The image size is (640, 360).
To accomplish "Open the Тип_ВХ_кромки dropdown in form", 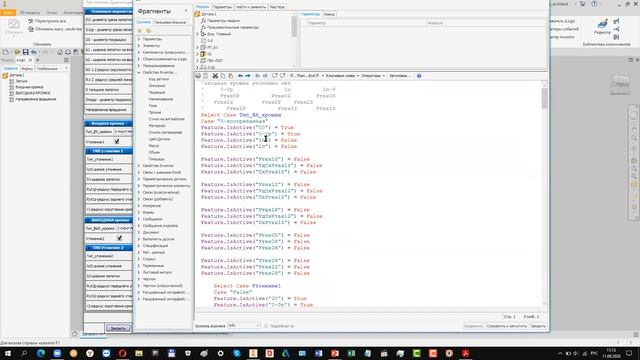I will pos(122,132).
